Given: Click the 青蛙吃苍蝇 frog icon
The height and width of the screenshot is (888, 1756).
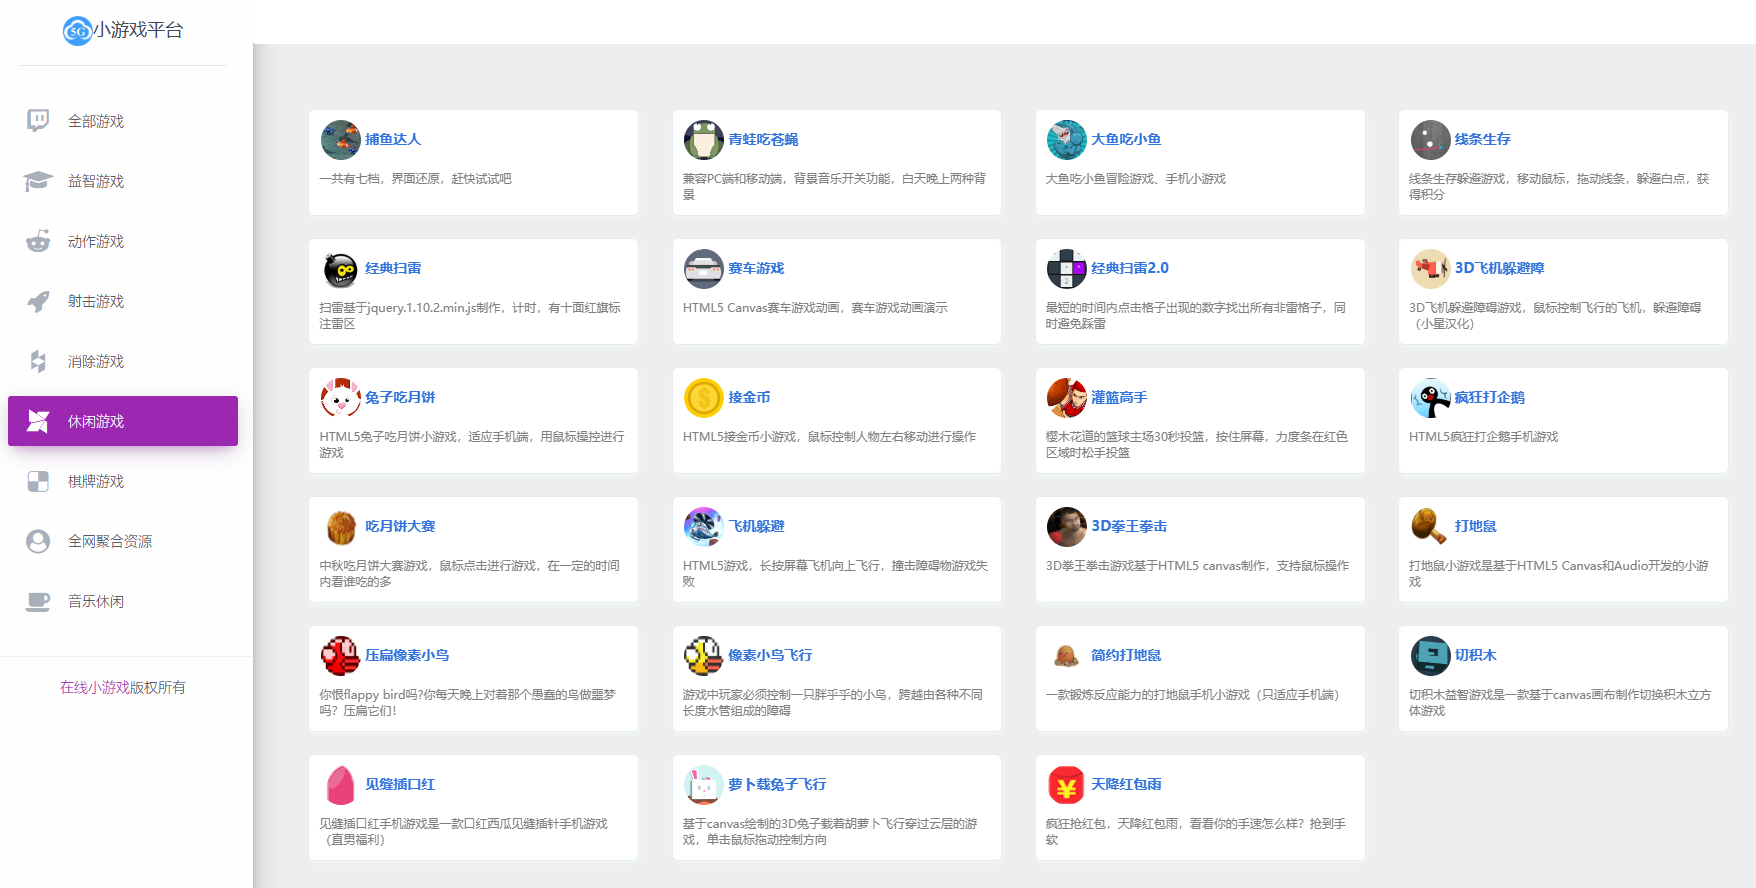Looking at the screenshot, I should pyautogui.click(x=703, y=140).
